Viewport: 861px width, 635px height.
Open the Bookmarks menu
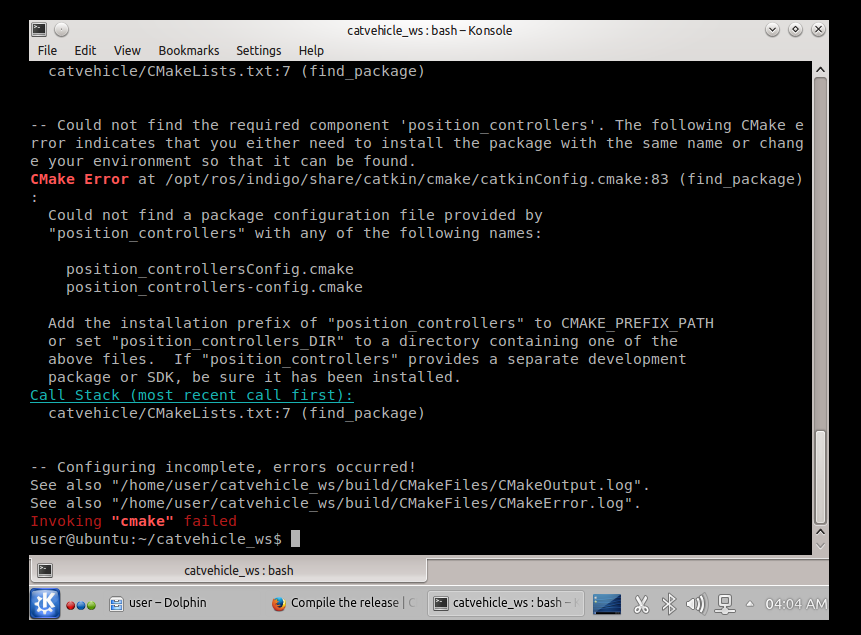[x=188, y=50]
